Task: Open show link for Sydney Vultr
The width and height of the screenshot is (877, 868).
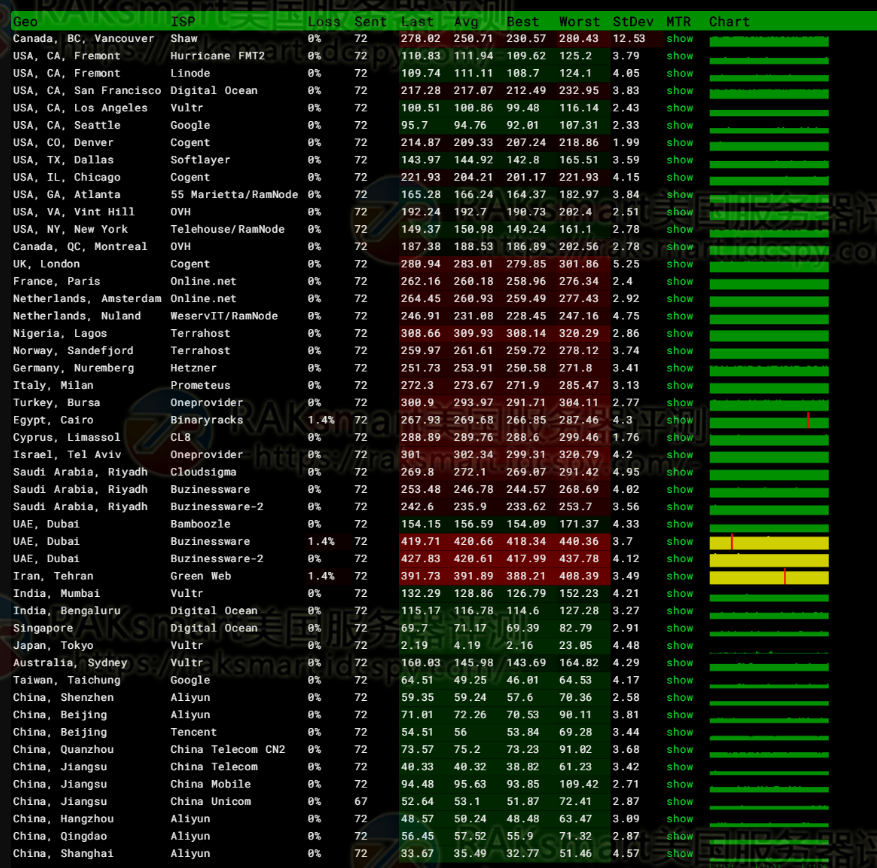Action: pos(680,663)
